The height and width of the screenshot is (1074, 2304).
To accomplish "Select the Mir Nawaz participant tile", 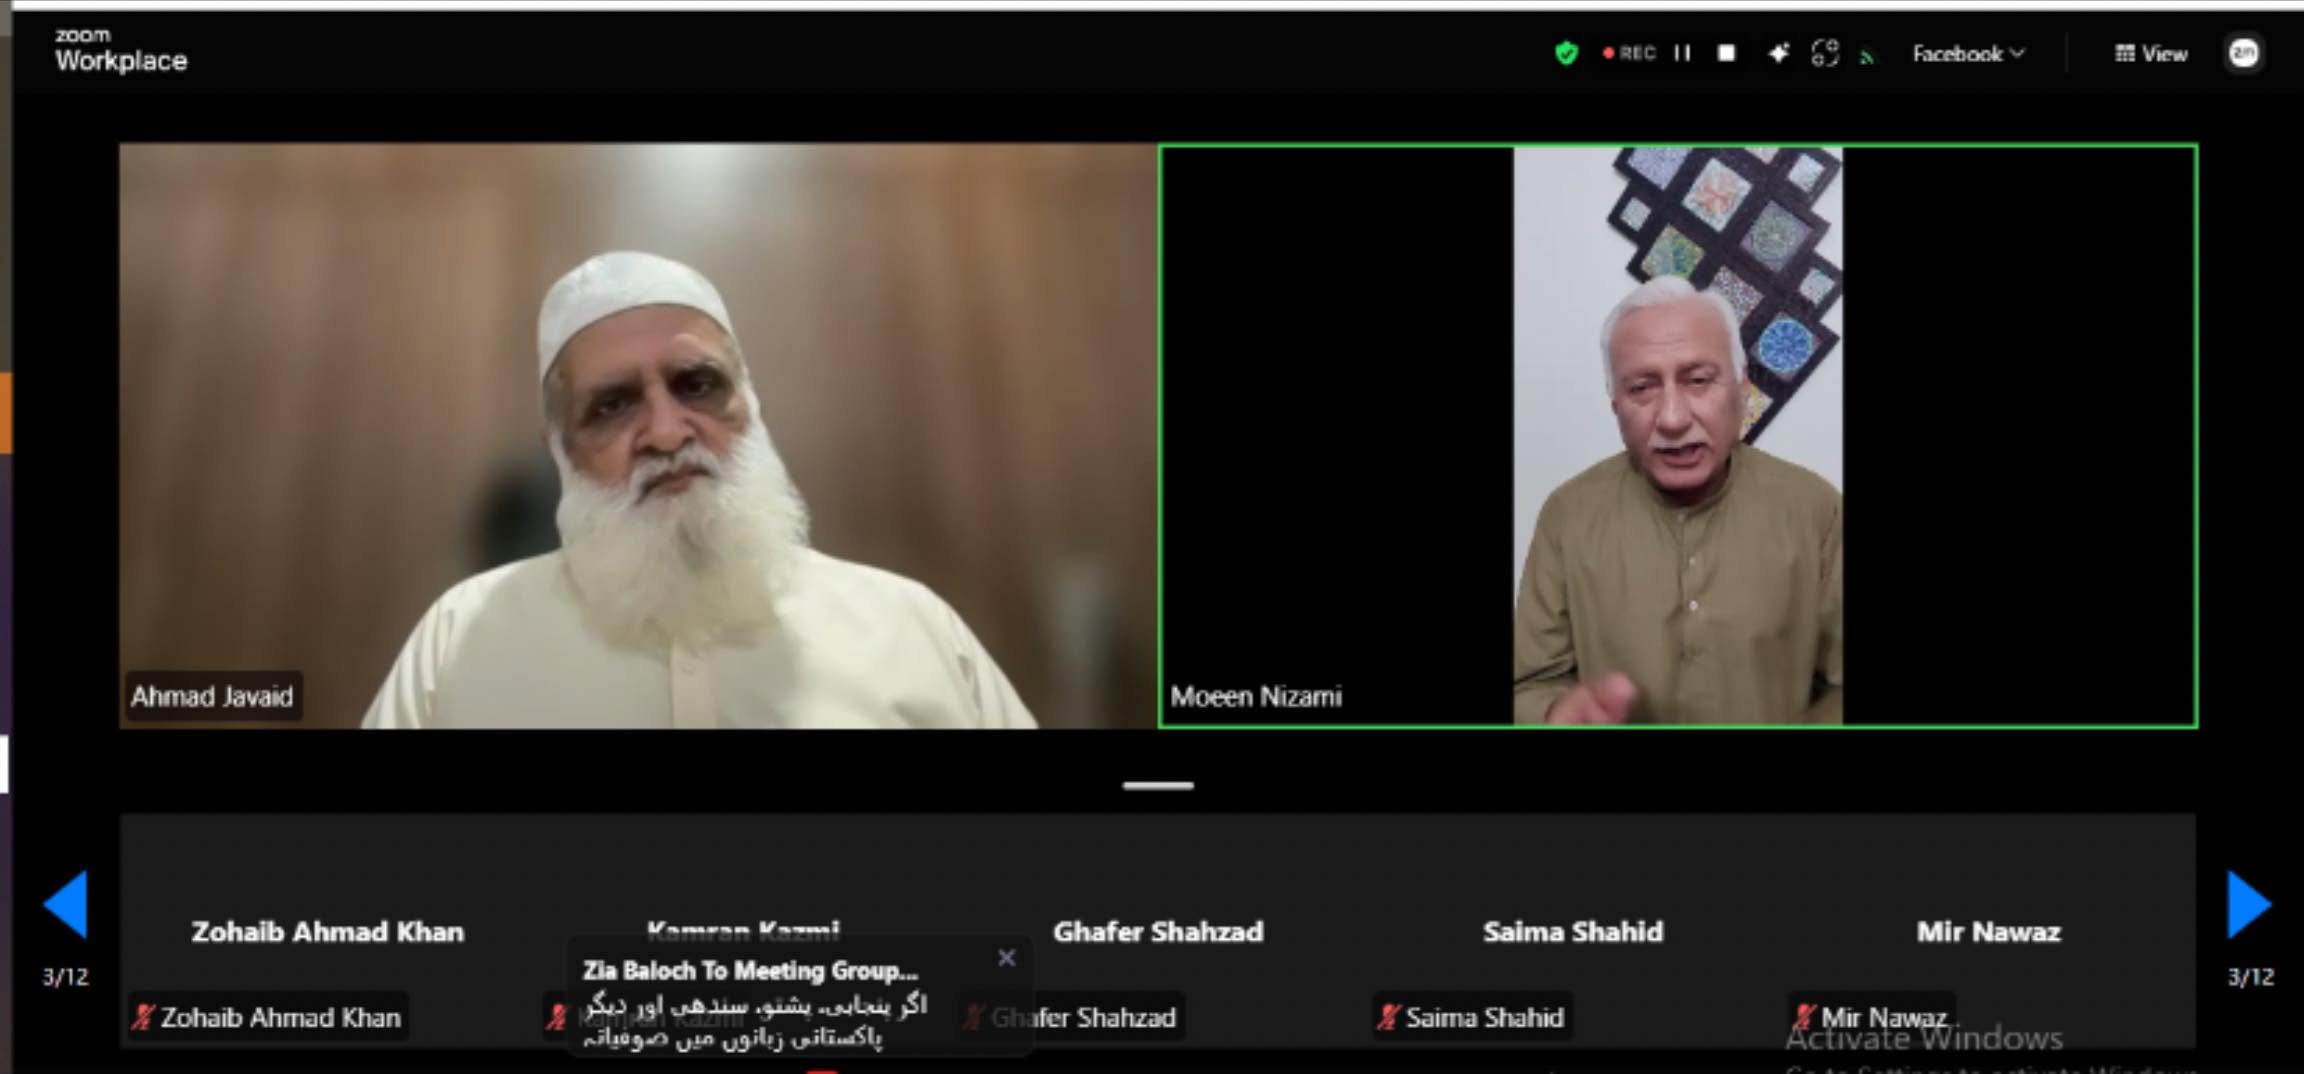I will point(1988,931).
